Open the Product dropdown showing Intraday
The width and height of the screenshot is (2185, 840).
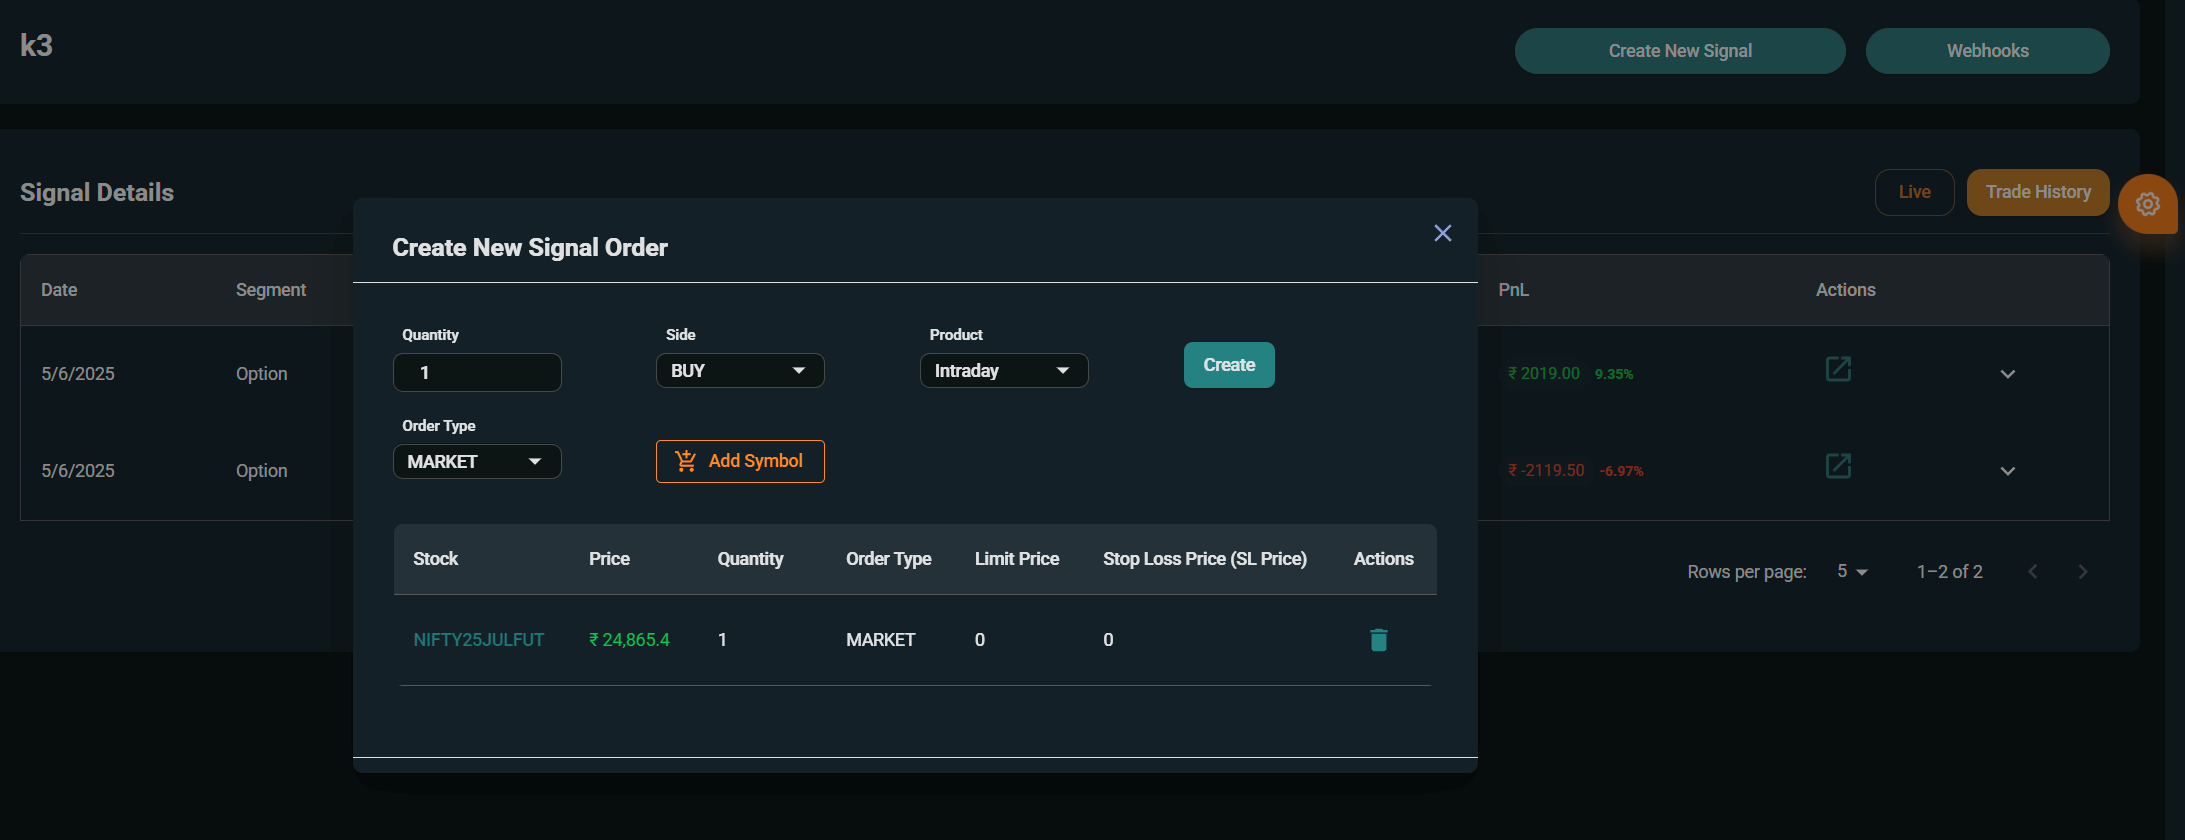coord(1003,371)
